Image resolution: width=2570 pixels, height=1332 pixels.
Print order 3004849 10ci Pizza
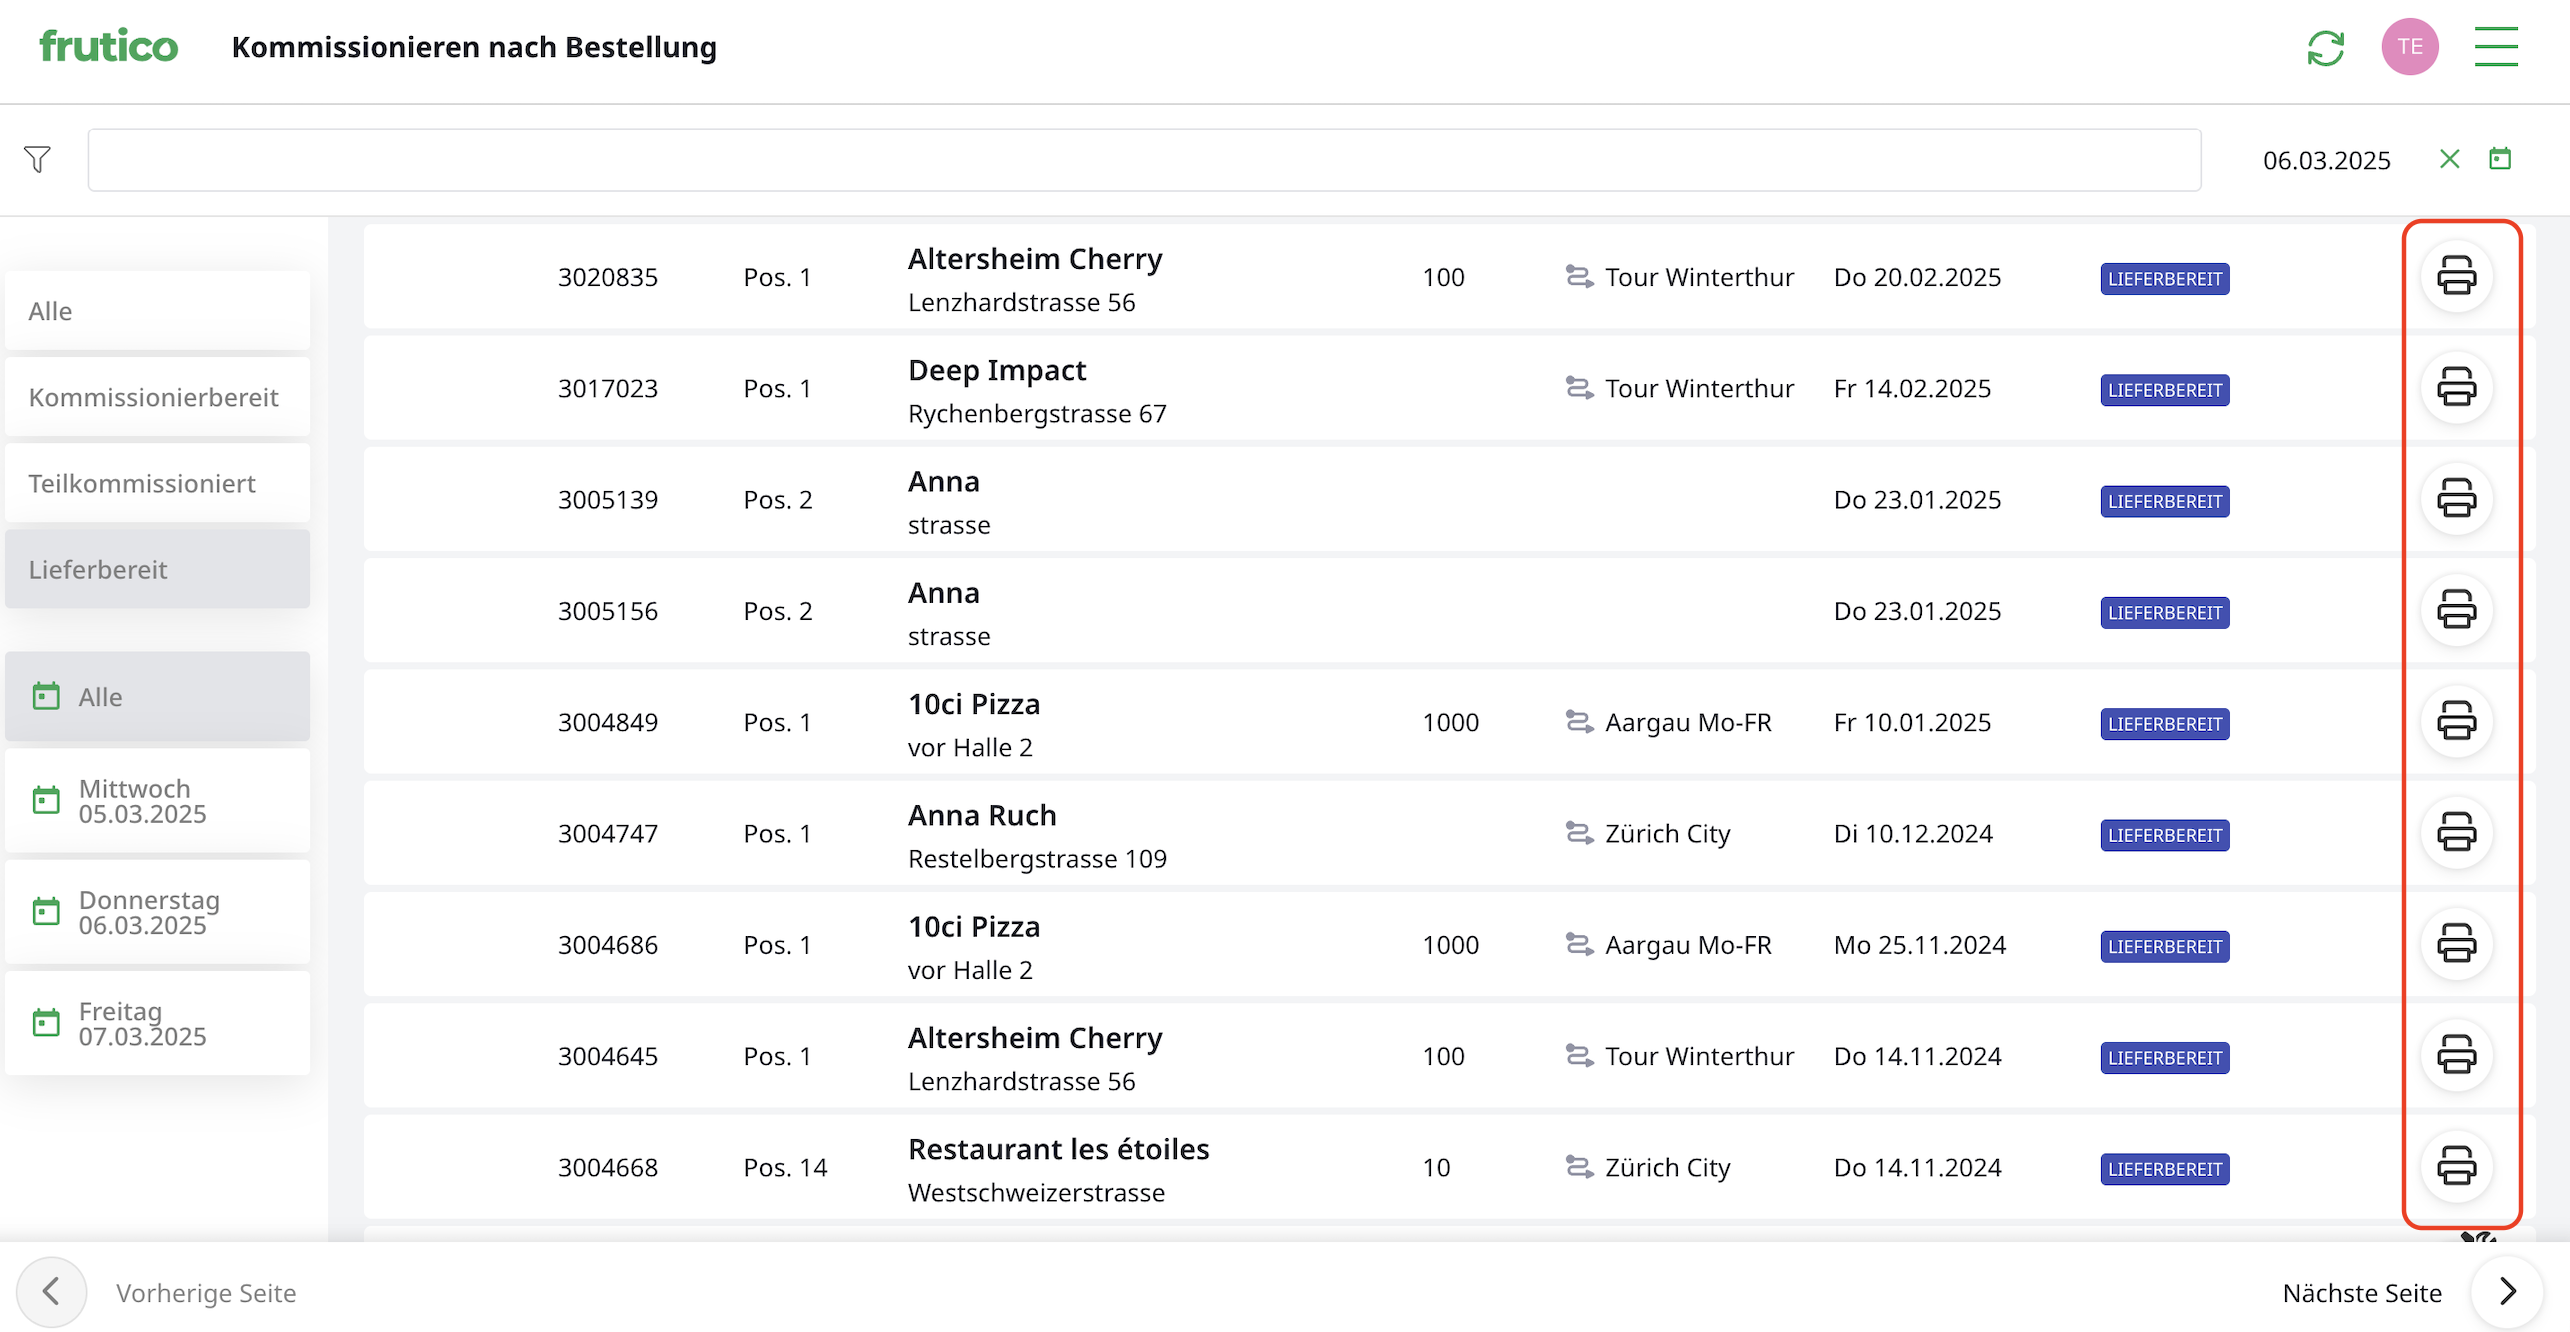pos(2456,721)
